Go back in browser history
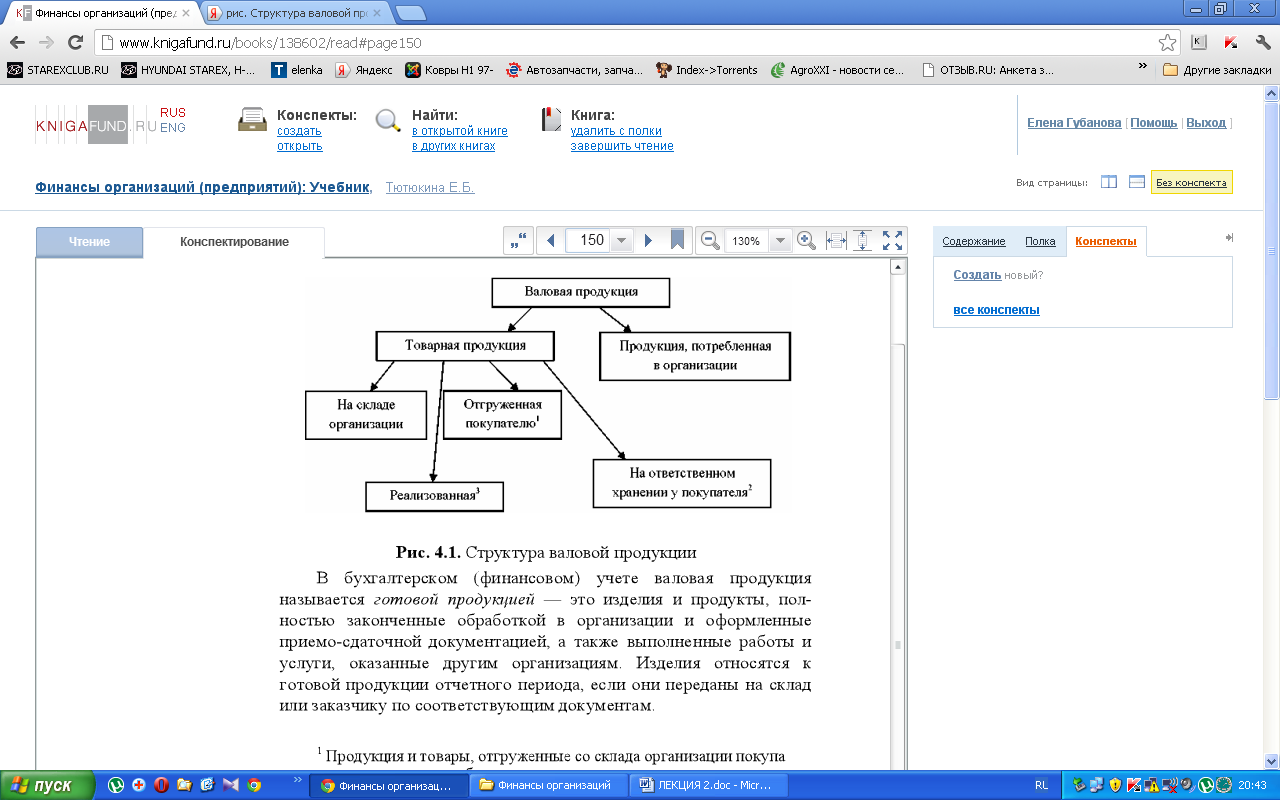 17,43
